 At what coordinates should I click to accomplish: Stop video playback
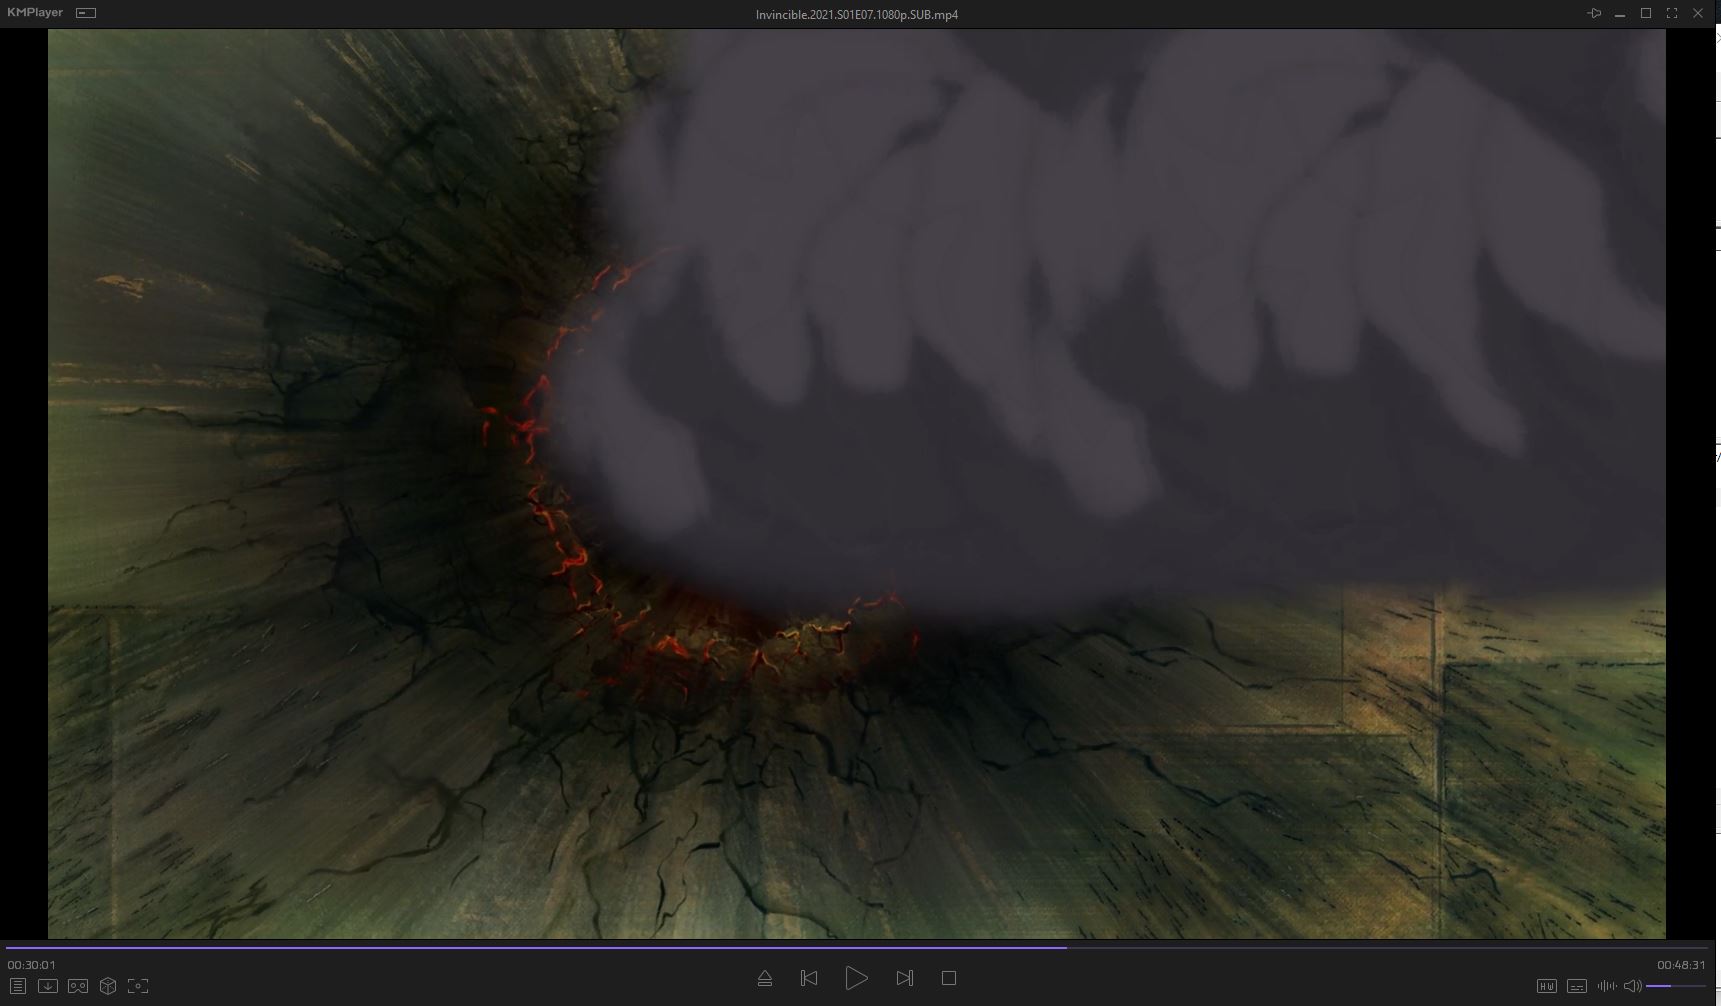(949, 978)
